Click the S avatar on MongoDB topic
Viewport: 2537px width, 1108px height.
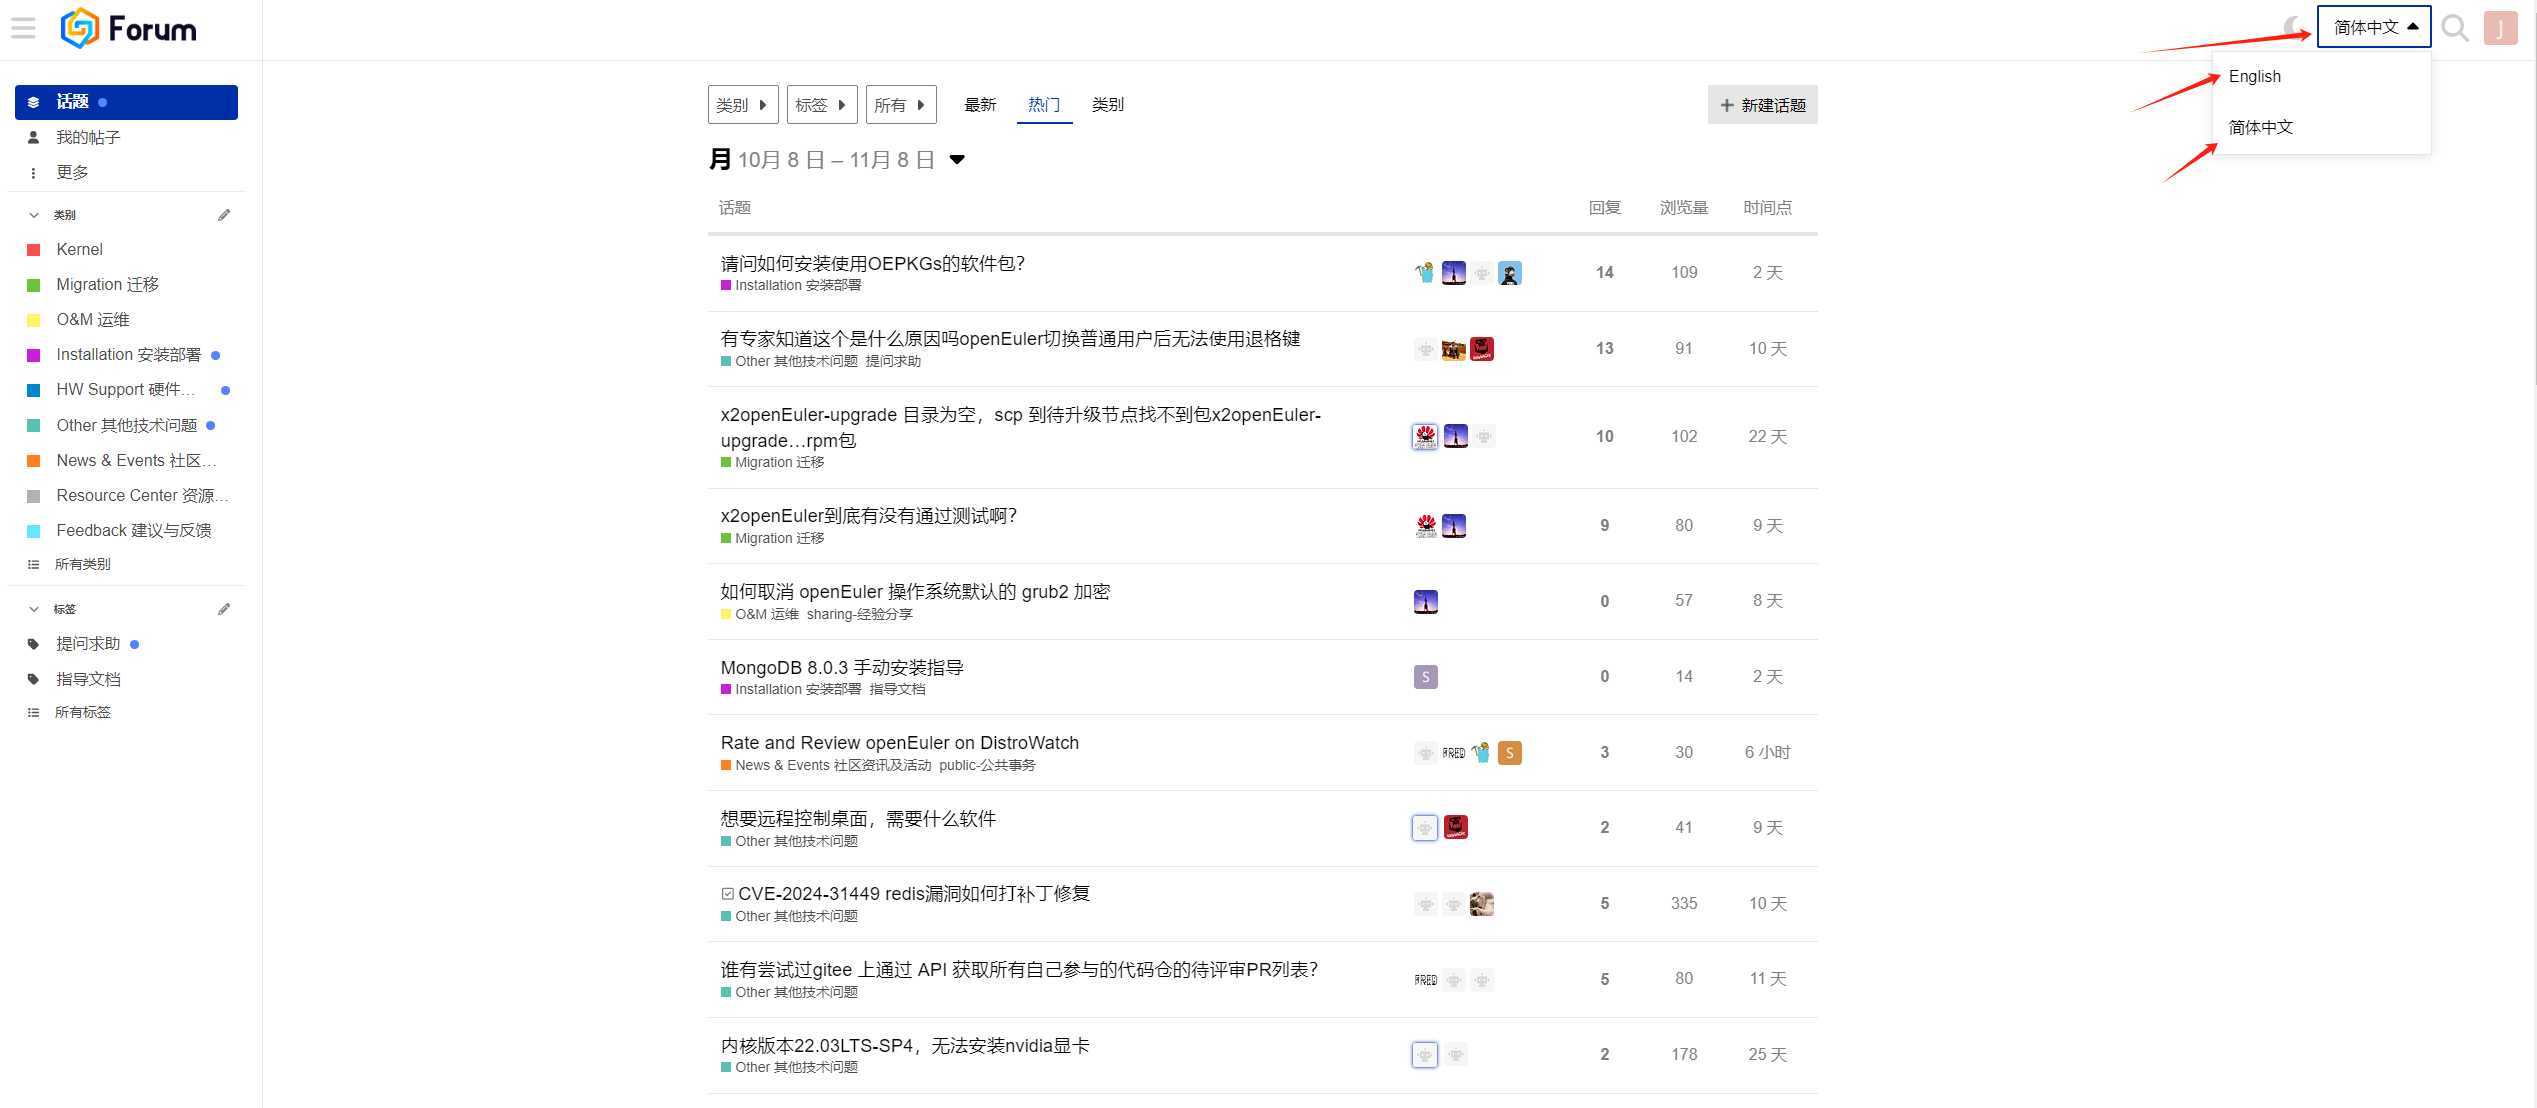click(1425, 677)
